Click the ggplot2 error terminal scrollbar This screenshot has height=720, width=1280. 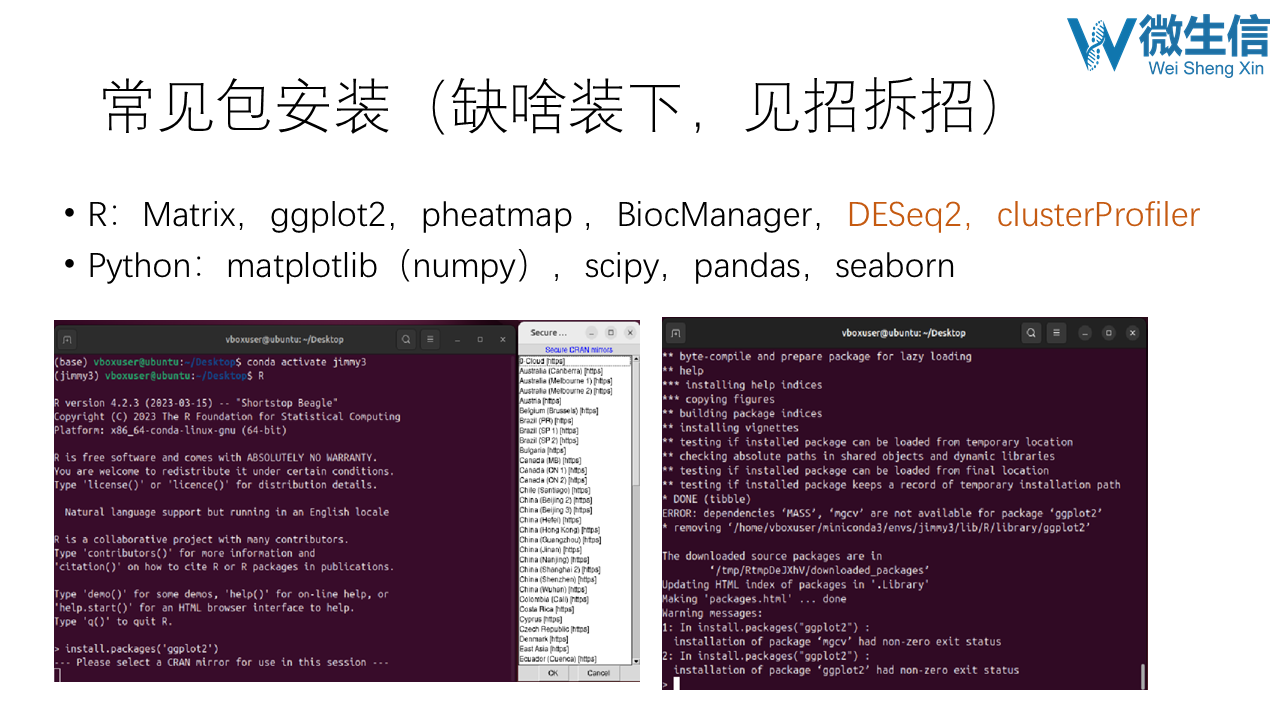tap(1142, 676)
